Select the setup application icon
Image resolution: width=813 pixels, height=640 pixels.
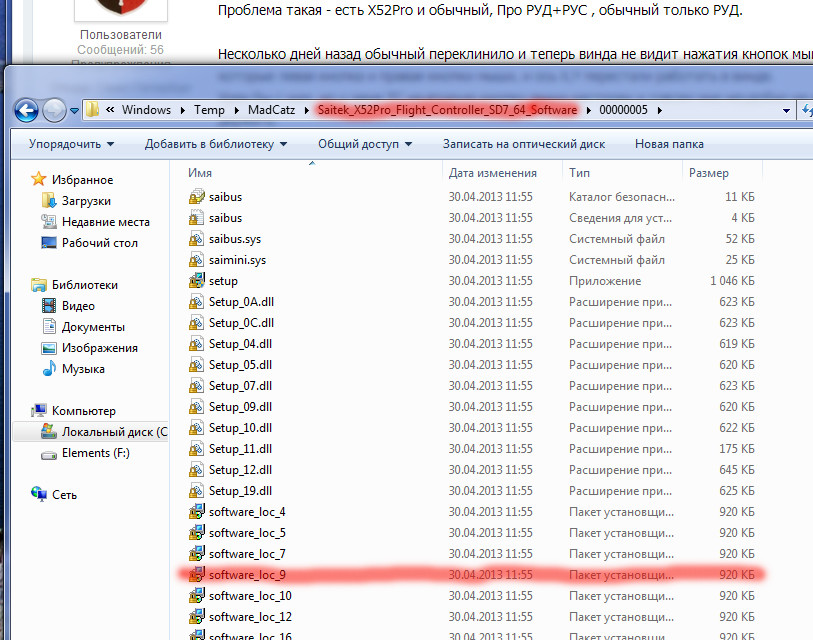tap(197, 281)
